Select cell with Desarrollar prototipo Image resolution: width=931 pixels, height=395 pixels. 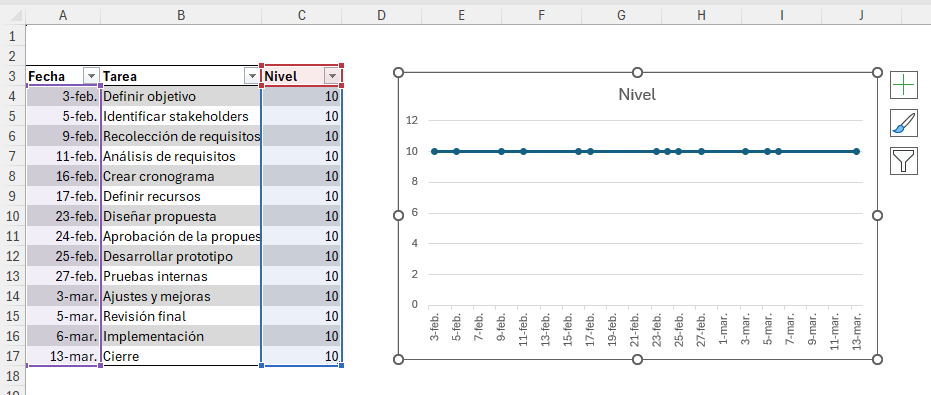pyautogui.click(x=181, y=256)
